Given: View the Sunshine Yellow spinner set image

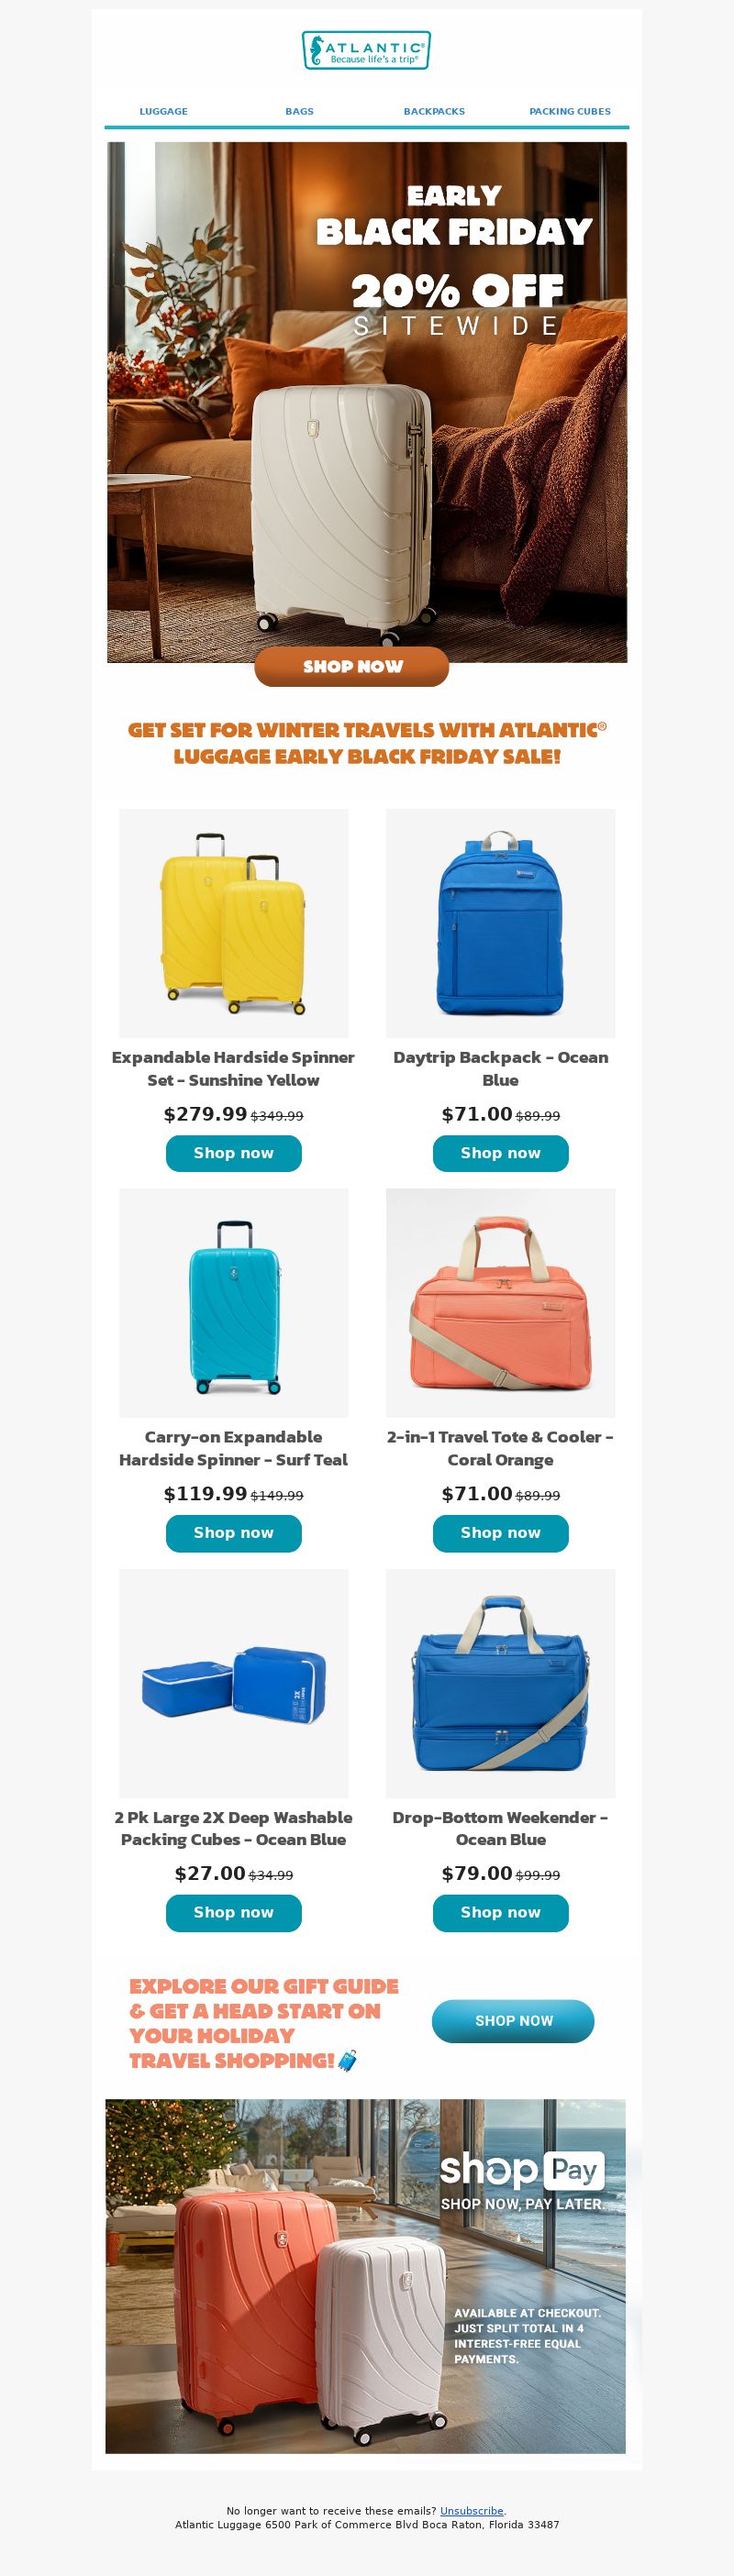Looking at the screenshot, I should pos(233,922).
